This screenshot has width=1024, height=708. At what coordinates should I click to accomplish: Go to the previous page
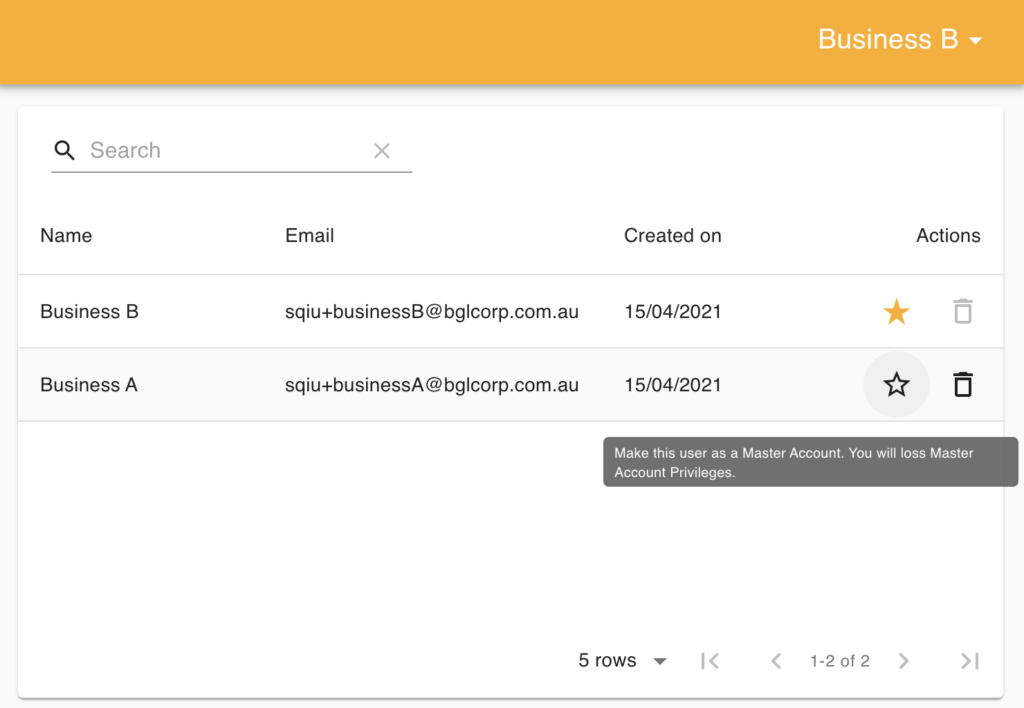tap(775, 661)
